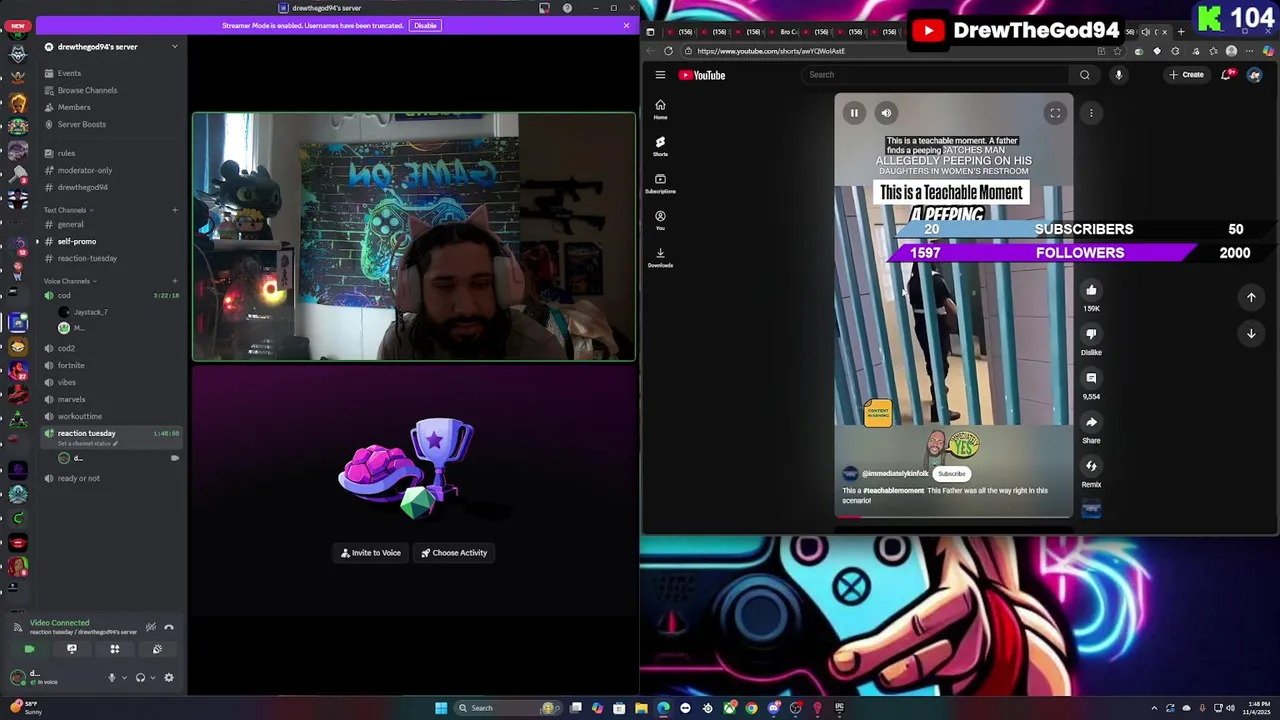Toggle Discord camera off

pyautogui.click(x=29, y=649)
